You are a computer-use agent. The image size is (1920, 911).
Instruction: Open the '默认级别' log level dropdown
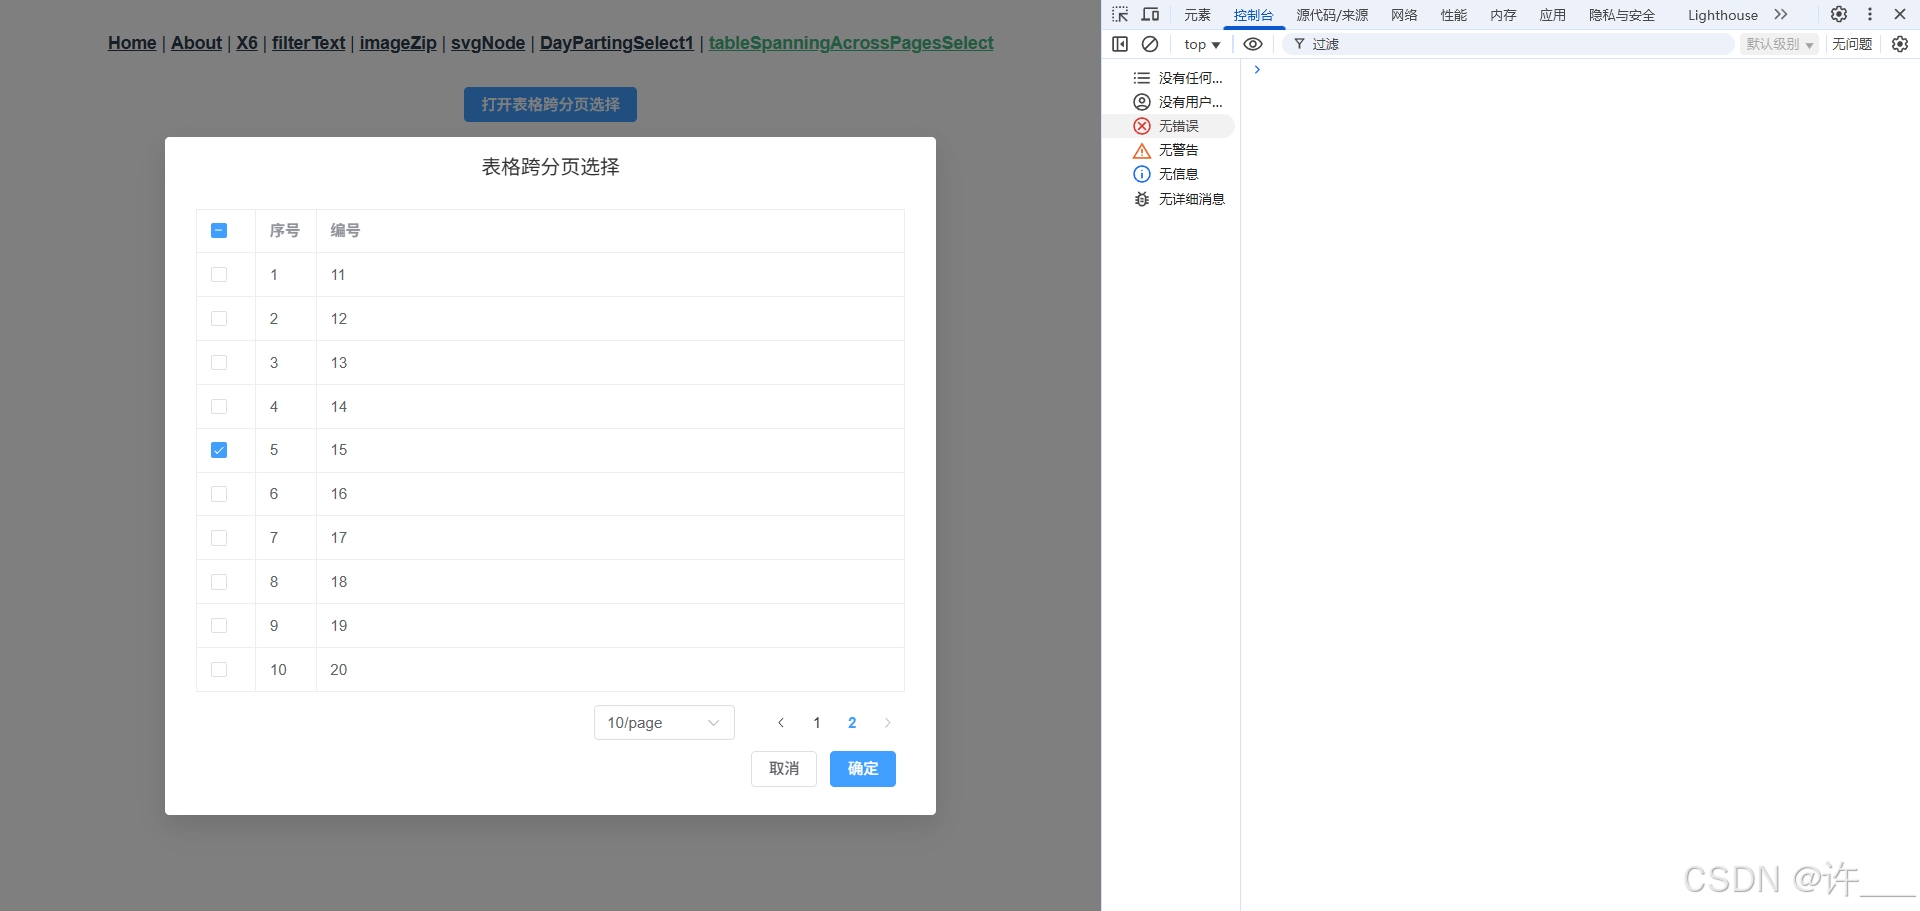[x=1779, y=44]
